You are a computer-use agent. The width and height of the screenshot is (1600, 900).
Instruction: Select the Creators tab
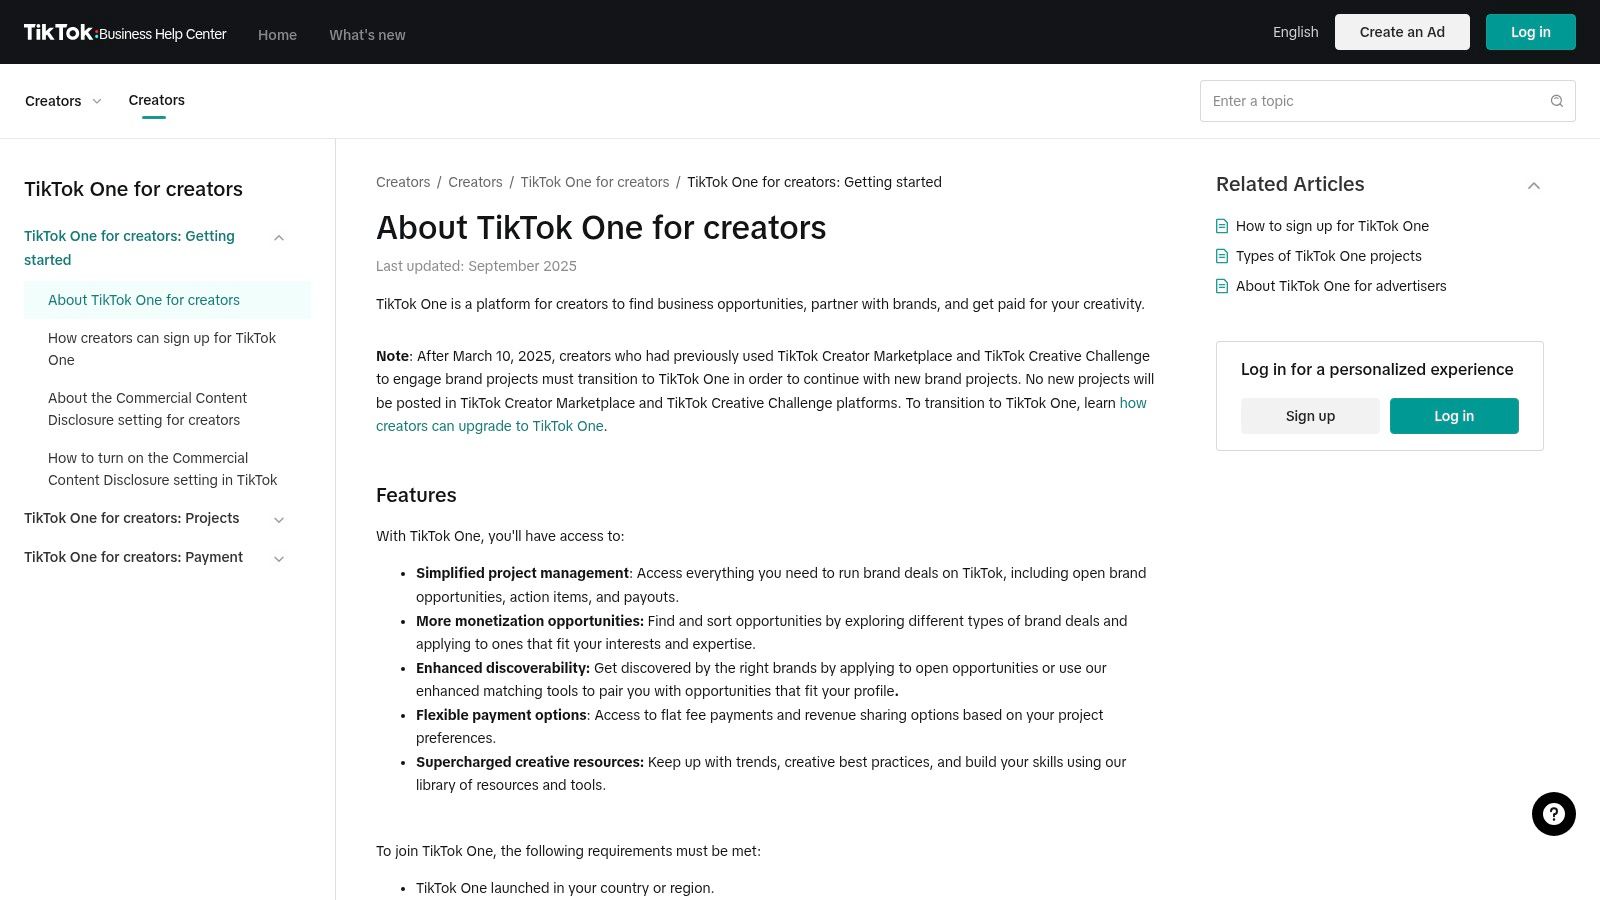(x=156, y=100)
